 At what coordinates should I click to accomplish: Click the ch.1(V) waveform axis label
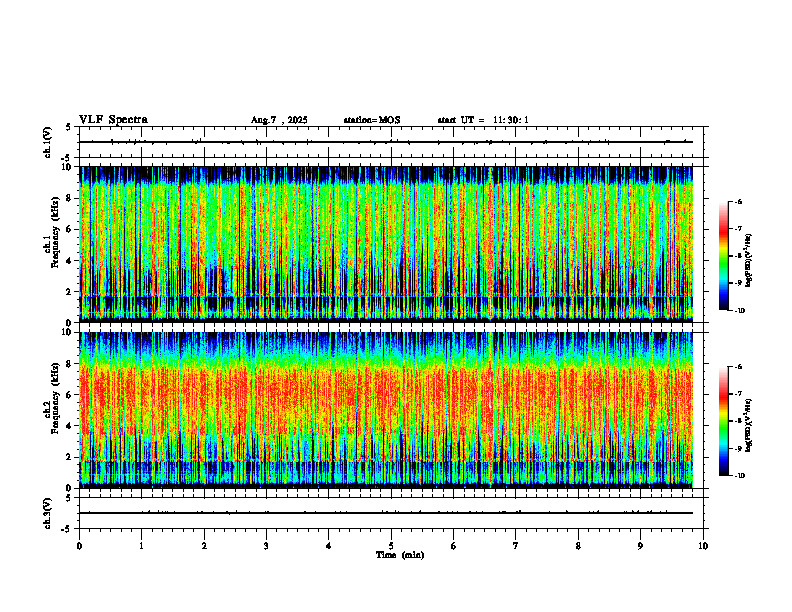point(47,142)
